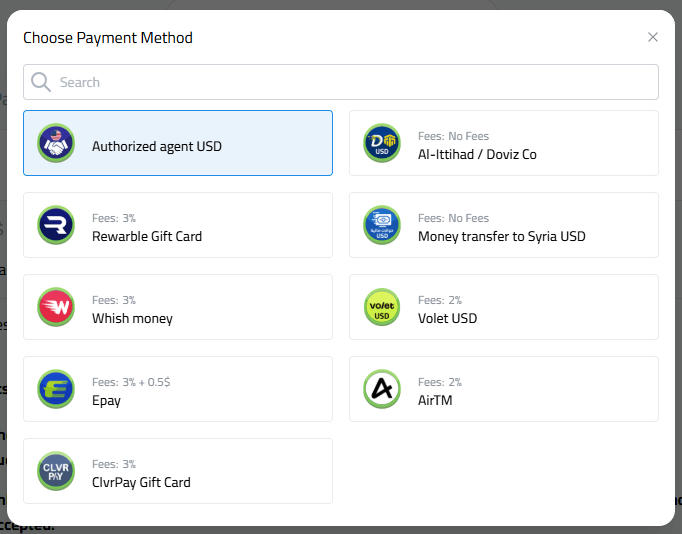Pick Rewarble Gift Card payment option
This screenshot has width=682, height=534.
click(x=178, y=225)
